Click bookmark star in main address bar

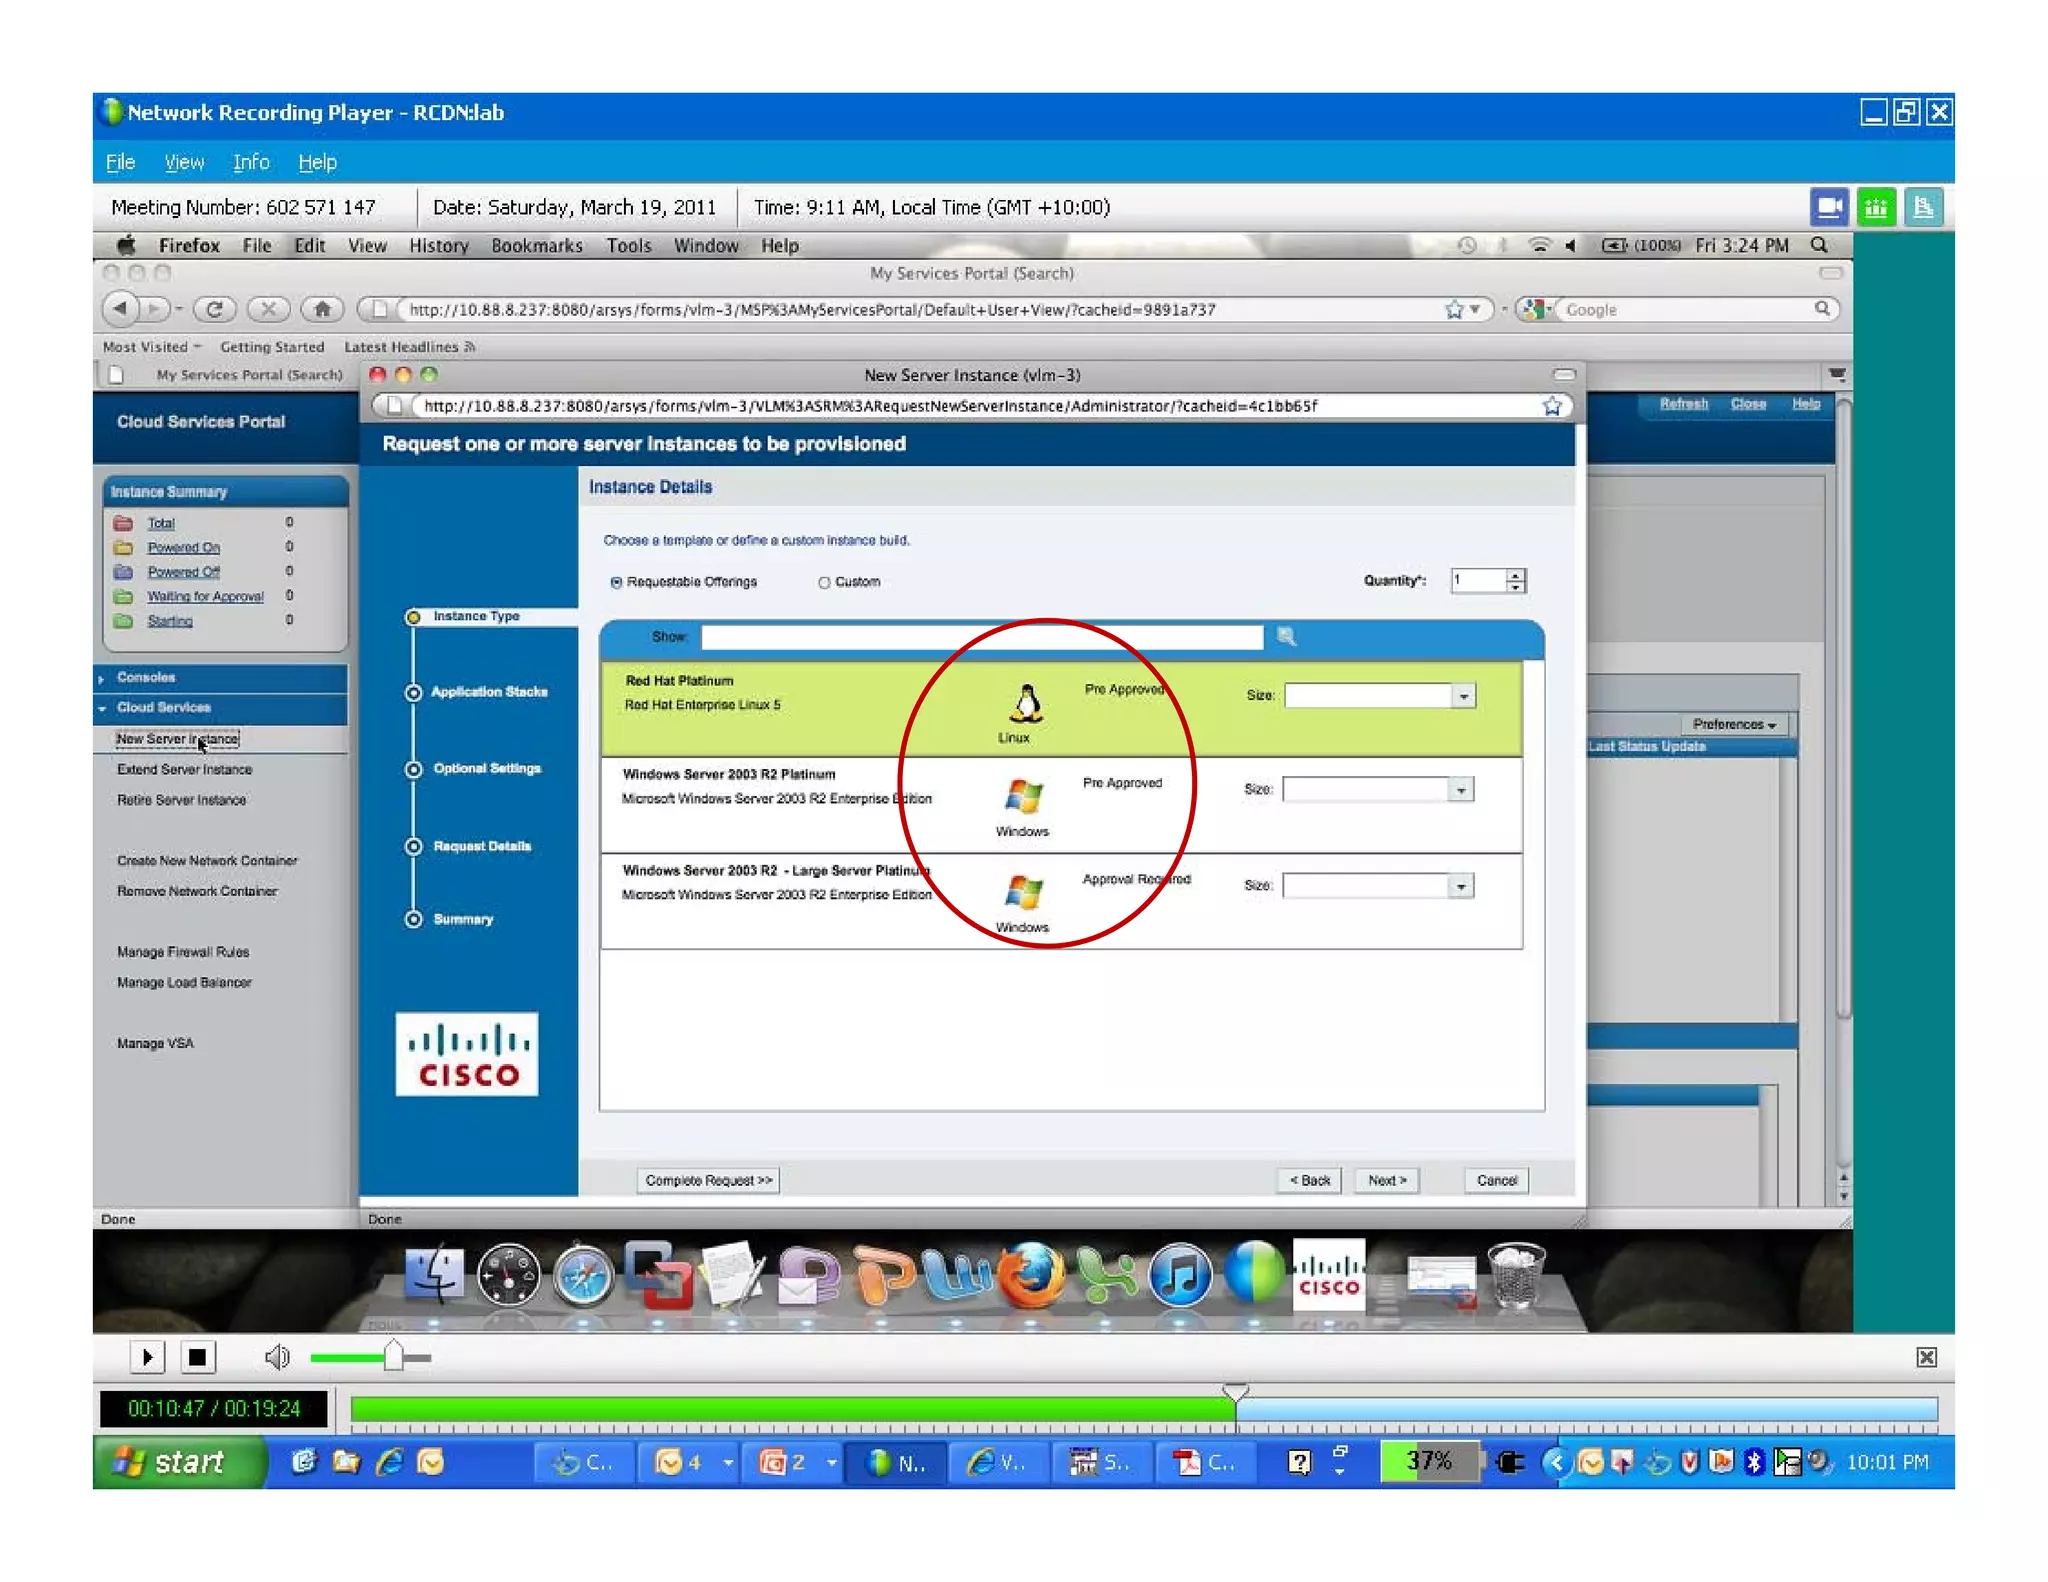1453,310
